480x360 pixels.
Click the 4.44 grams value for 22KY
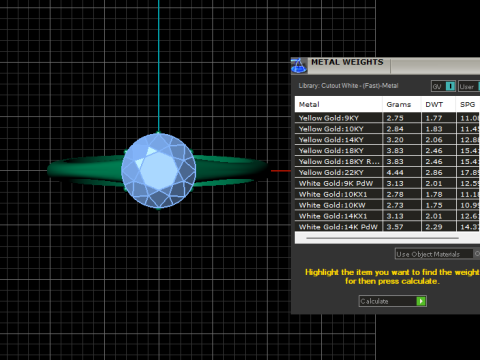pyautogui.click(x=395, y=172)
